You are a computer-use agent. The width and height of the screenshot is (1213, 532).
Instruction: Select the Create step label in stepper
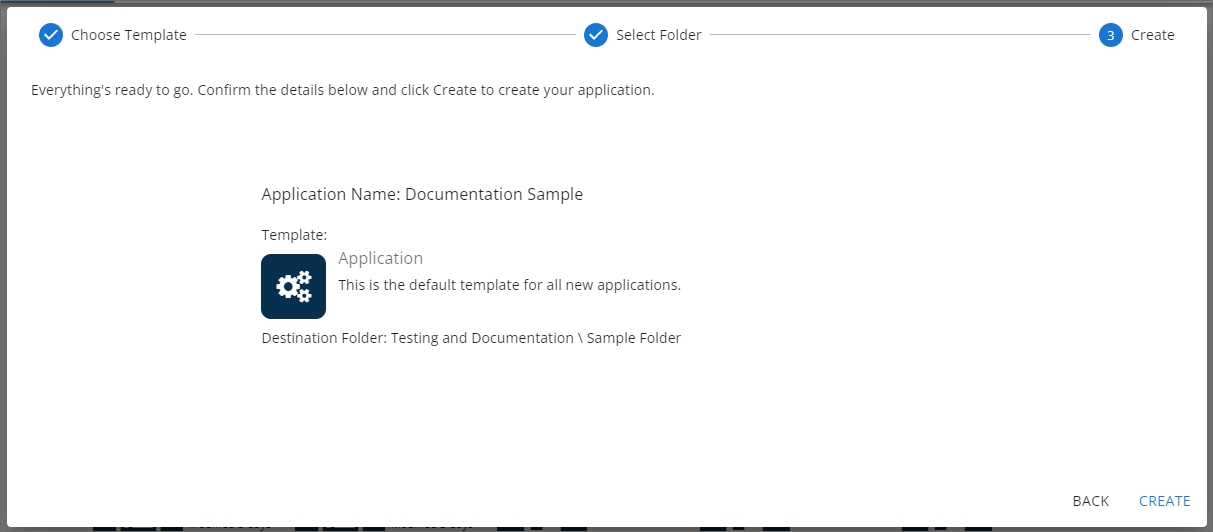(x=1152, y=35)
